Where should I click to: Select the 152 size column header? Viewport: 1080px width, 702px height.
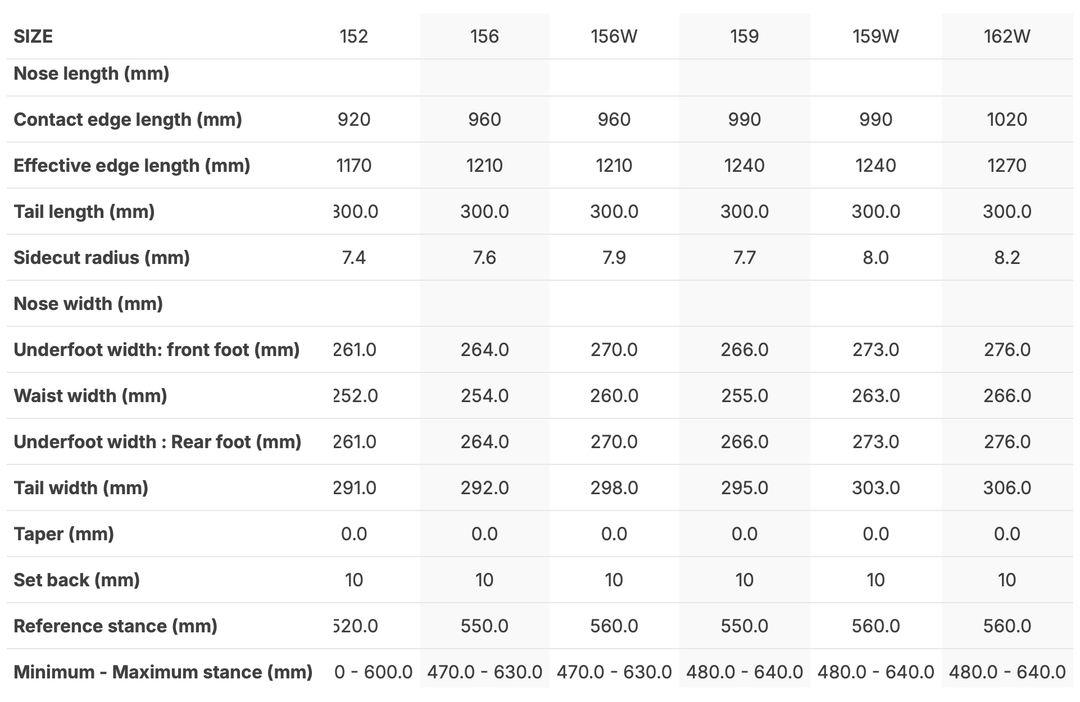tap(354, 36)
